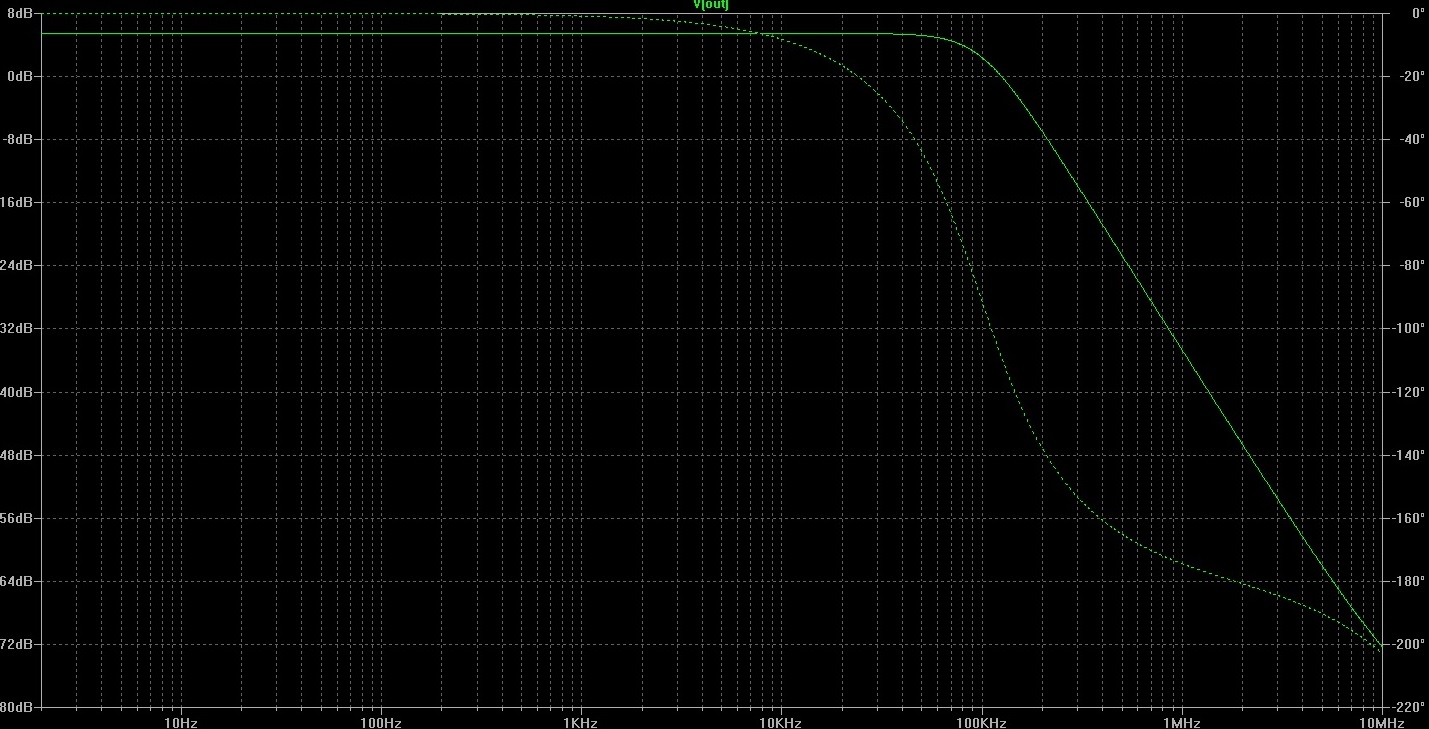Click the -120° phase axis label
Screen dimensions: 1429x729
[x=1408, y=392]
